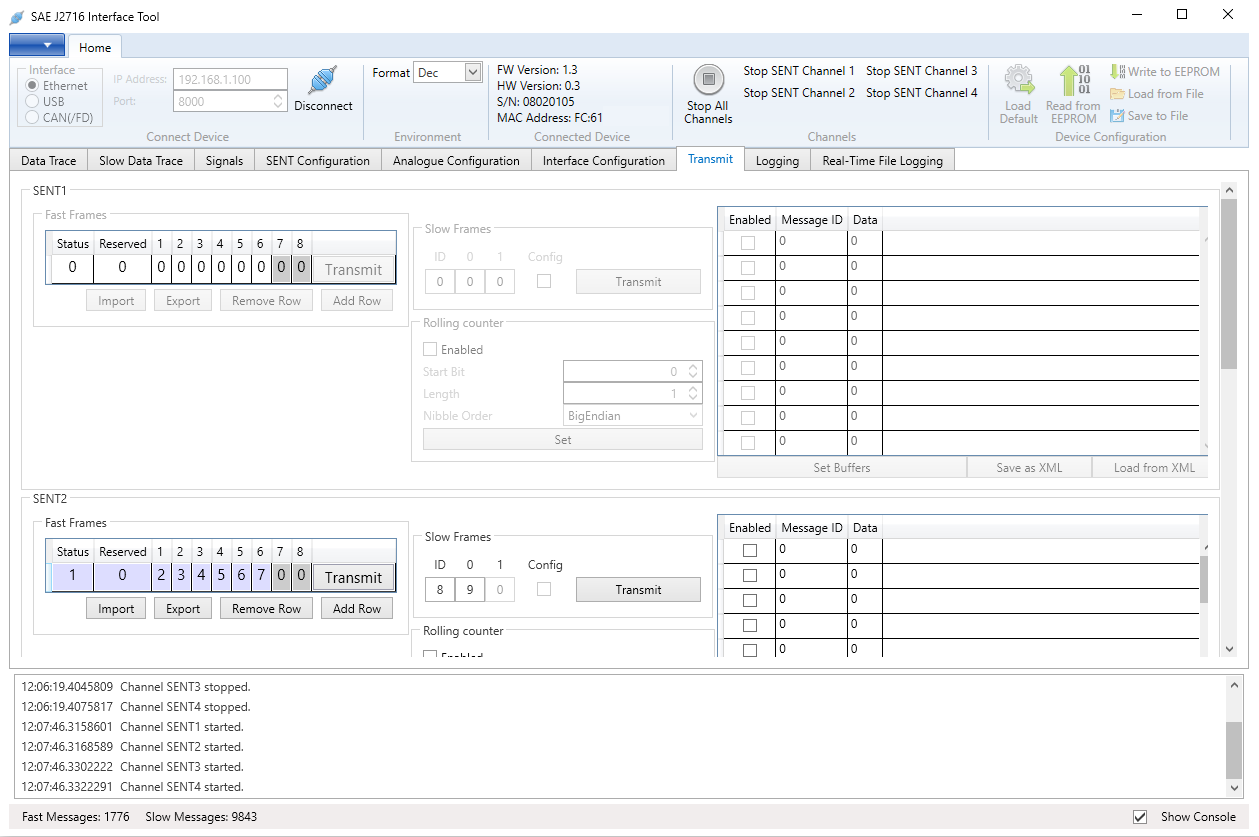The width and height of the screenshot is (1259, 837).
Task: Expand the Nibble Order BigEndian combo box
Action: tap(632, 416)
